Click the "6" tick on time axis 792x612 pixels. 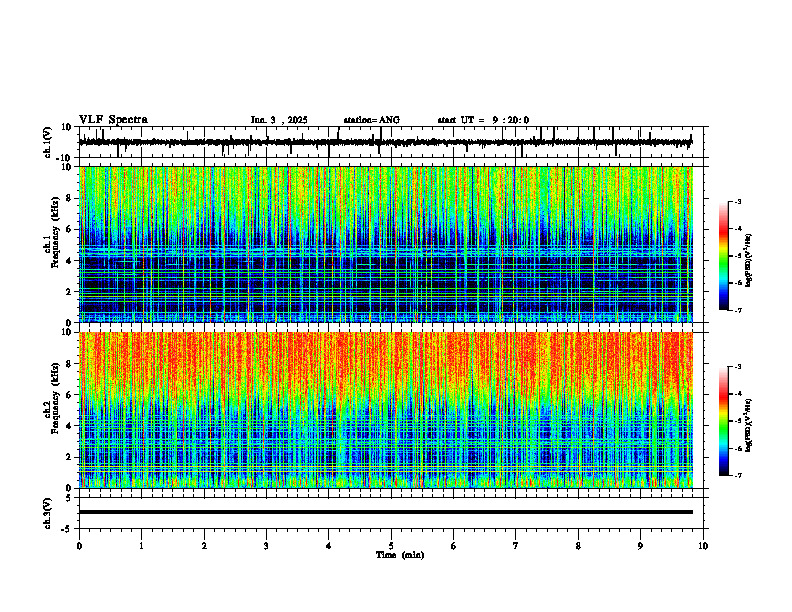click(454, 546)
